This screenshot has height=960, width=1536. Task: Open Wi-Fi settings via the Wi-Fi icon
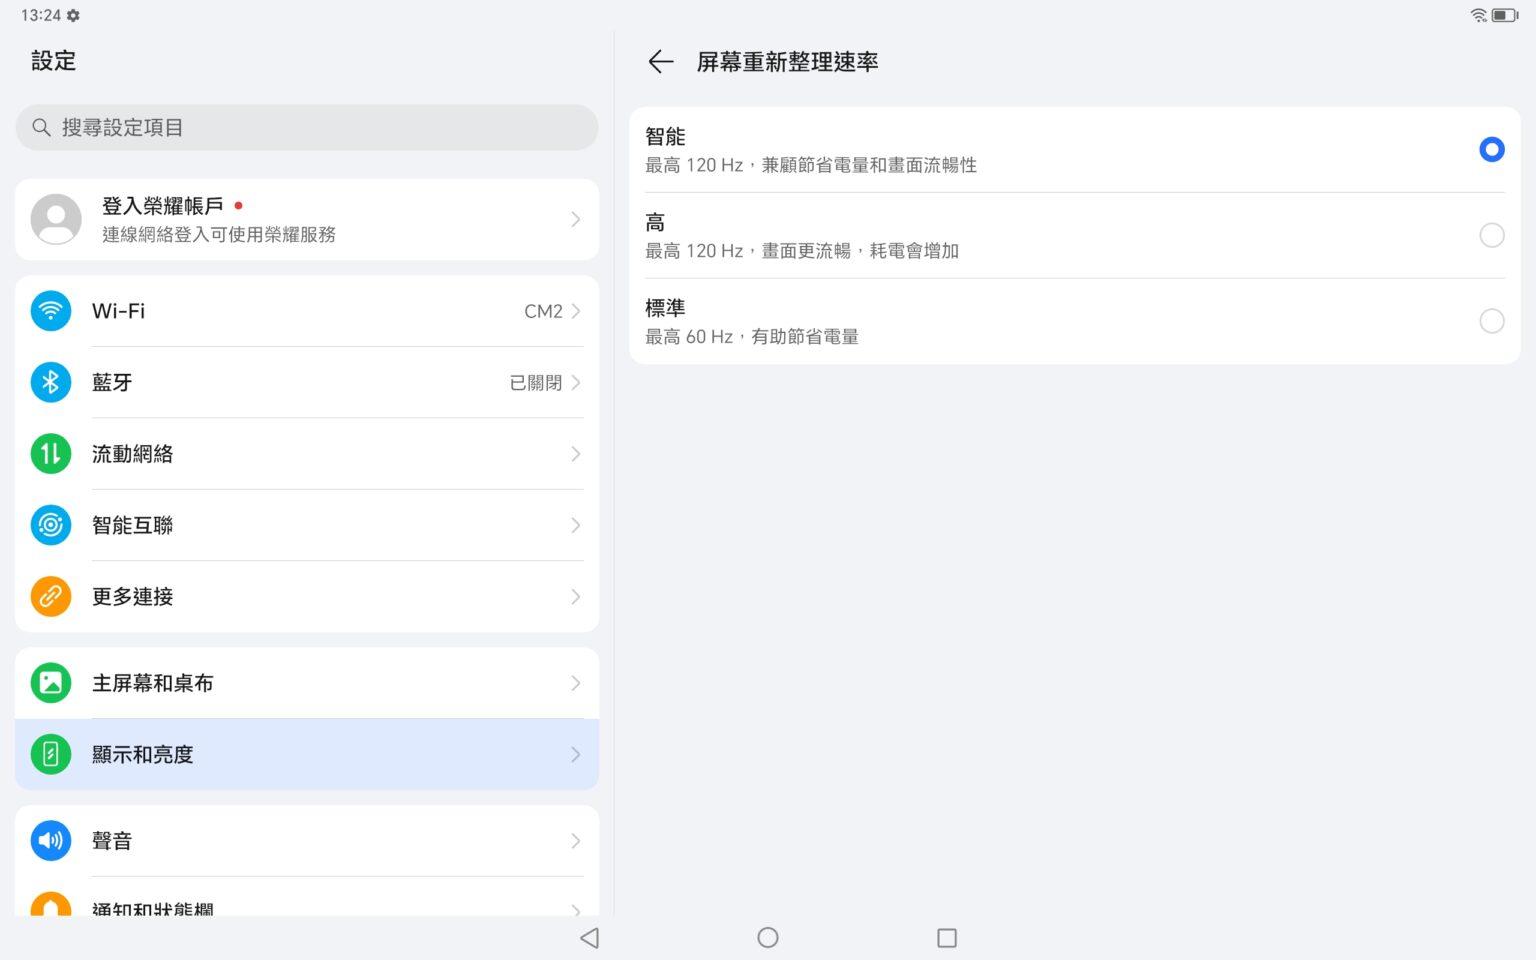tap(51, 311)
